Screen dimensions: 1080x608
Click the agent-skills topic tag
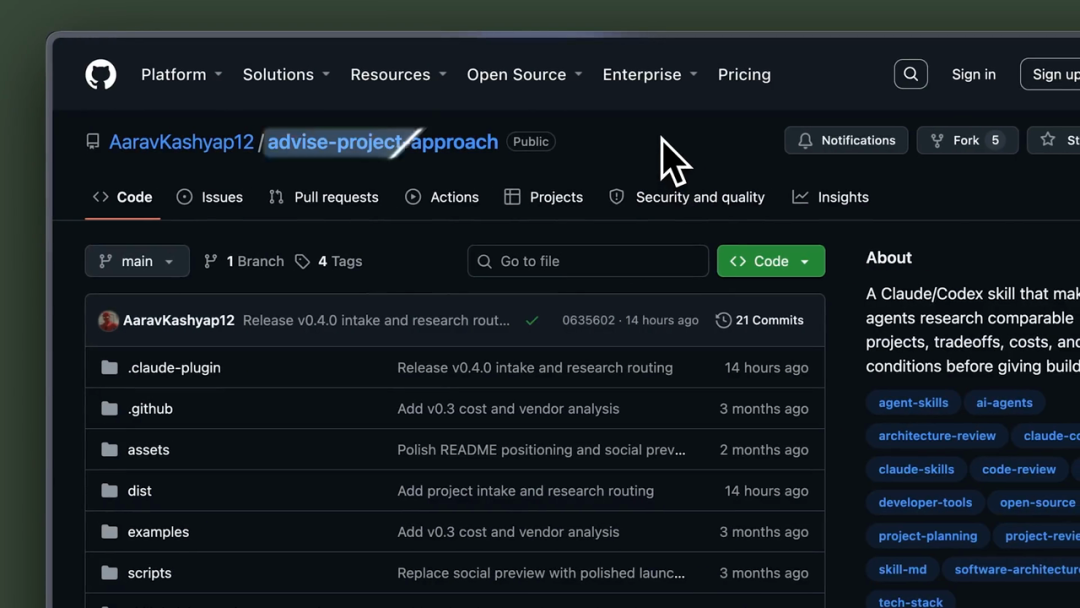click(913, 403)
